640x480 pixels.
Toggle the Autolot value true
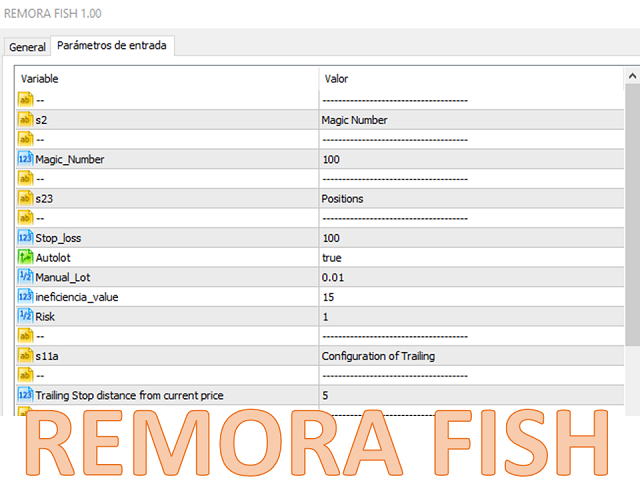click(332, 257)
